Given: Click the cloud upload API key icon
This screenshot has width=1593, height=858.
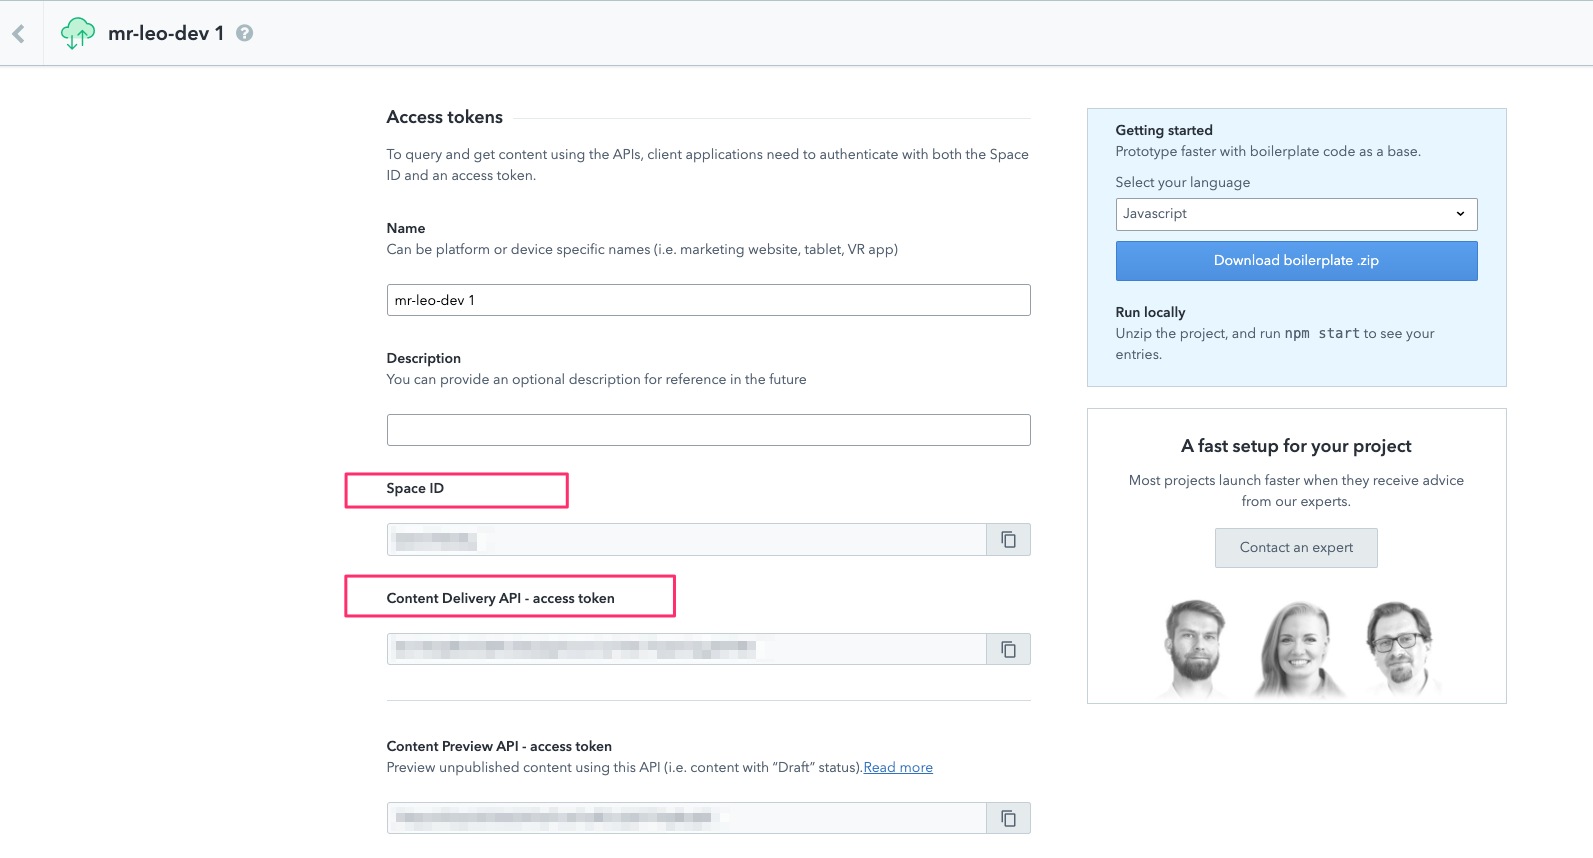Looking at the screenshot, I should 78,33.
